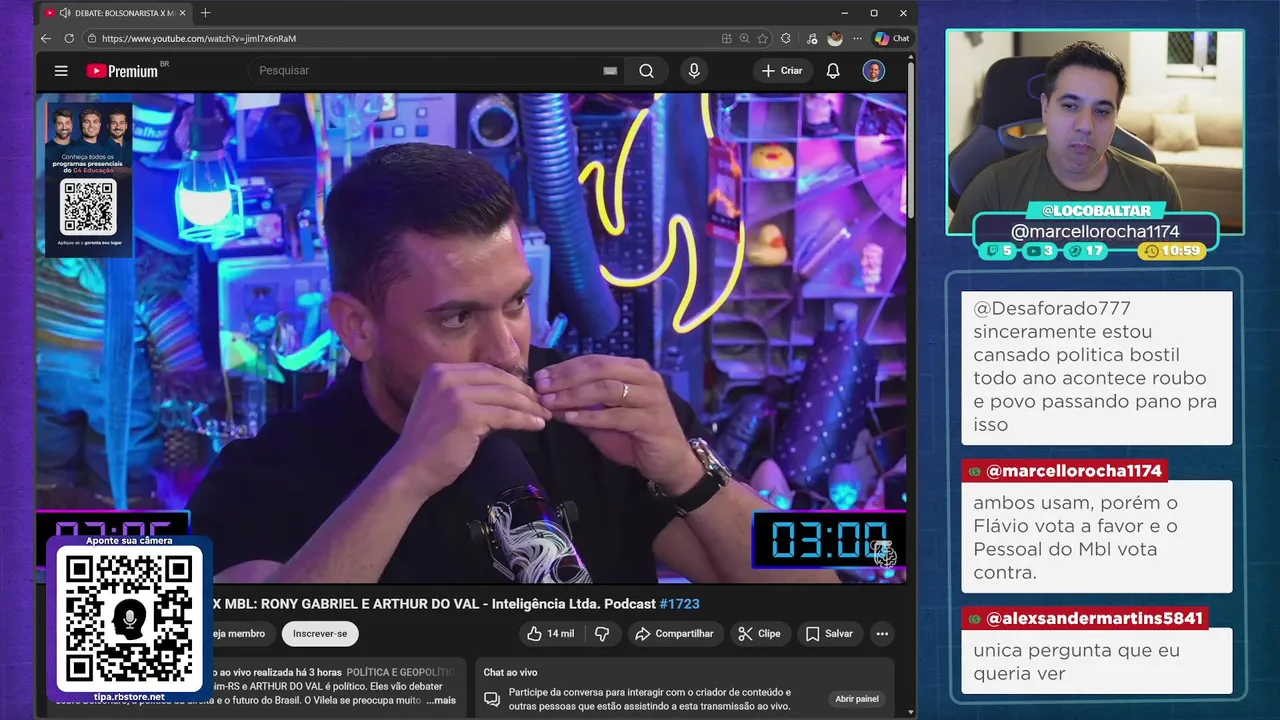Like the video with 14 mil
This screenshot has width=1280, height=720.
coord(551,634)
